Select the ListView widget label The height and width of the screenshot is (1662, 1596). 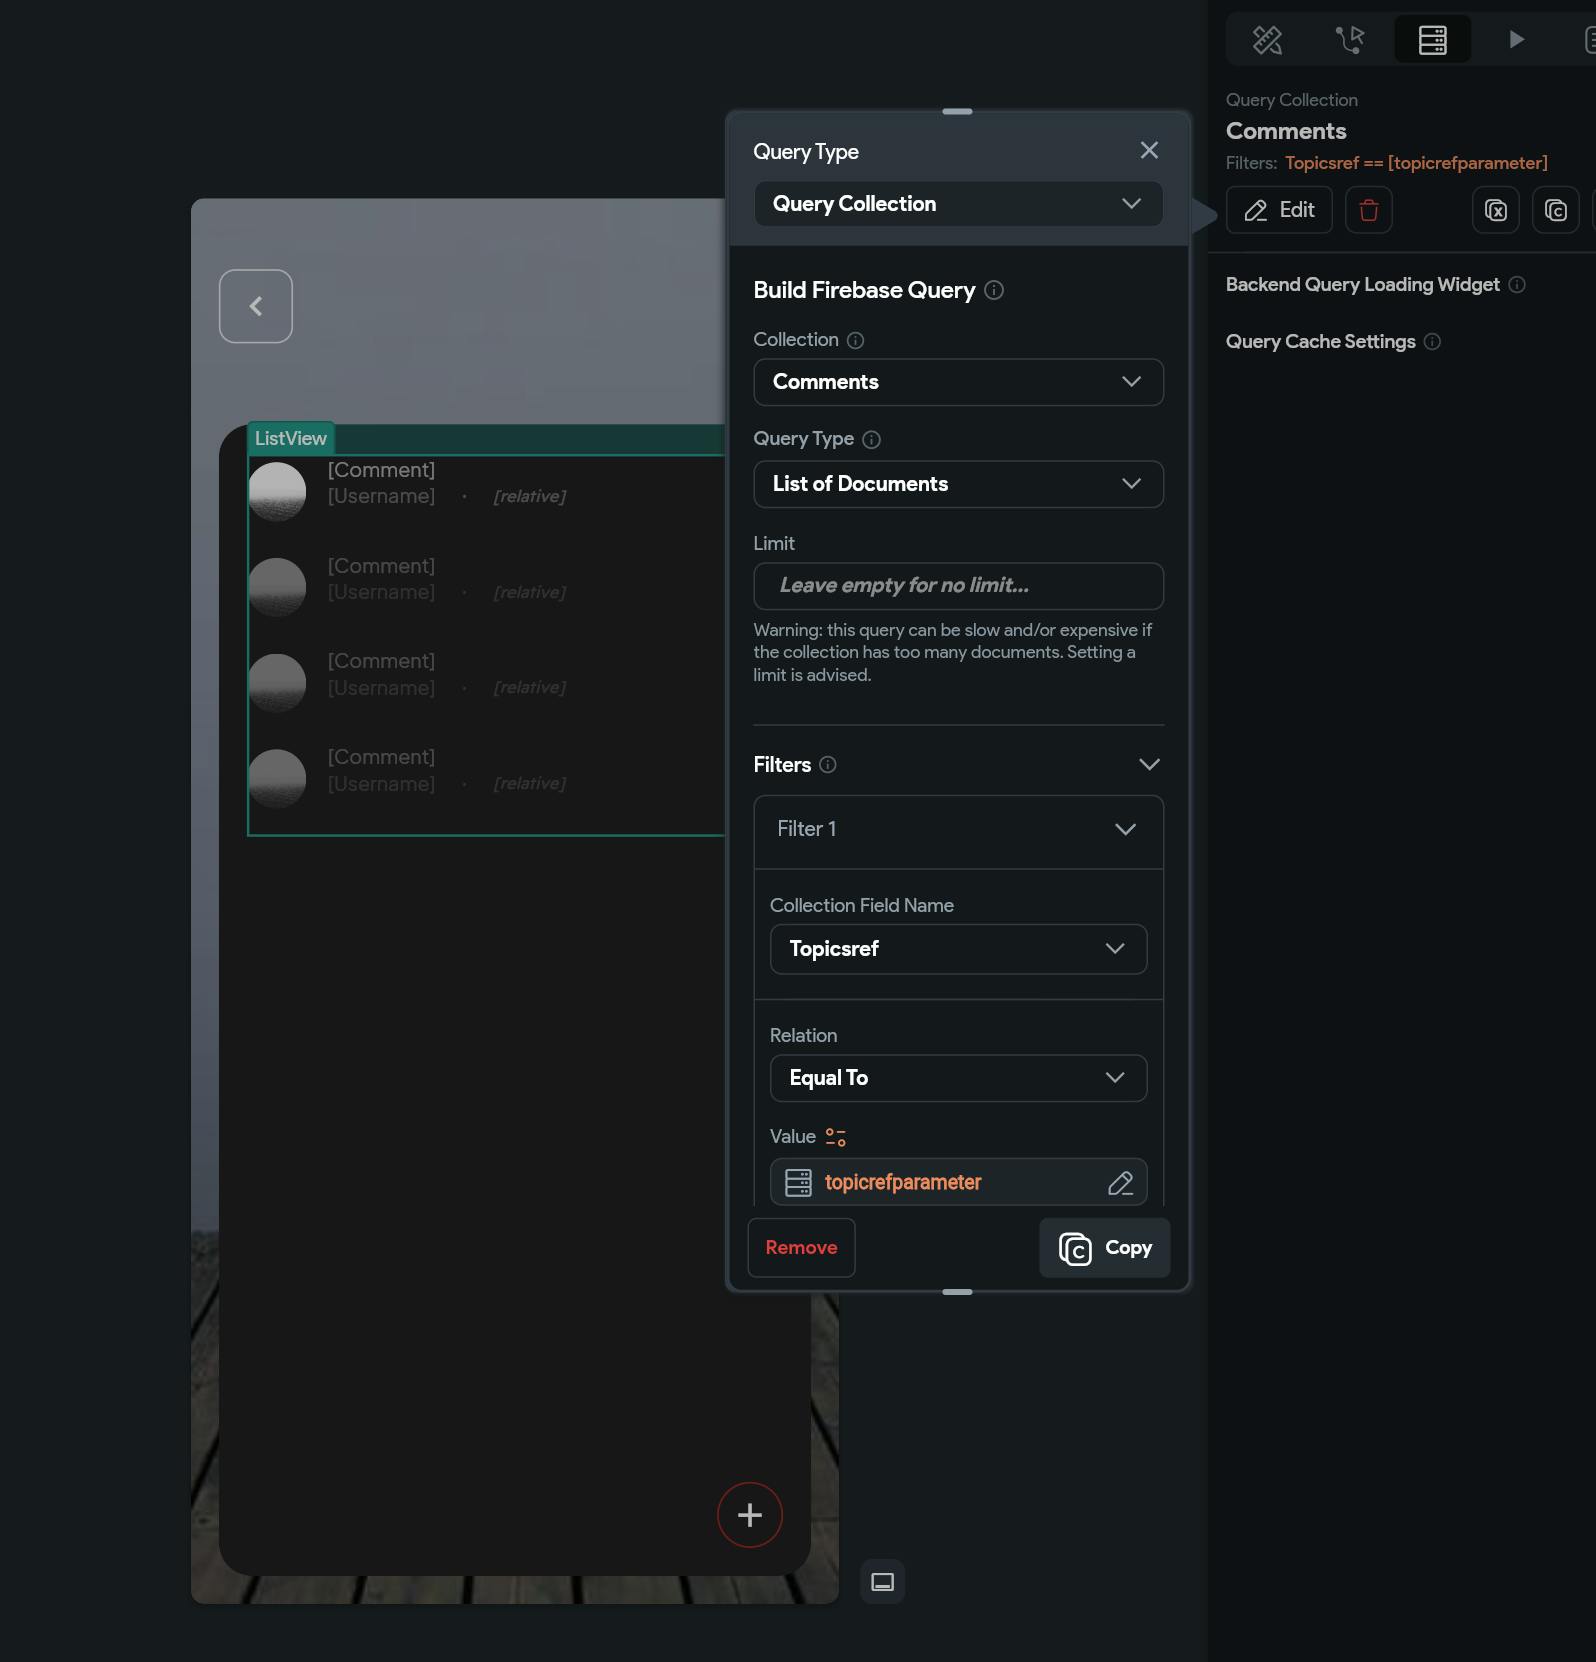point(290,438)
